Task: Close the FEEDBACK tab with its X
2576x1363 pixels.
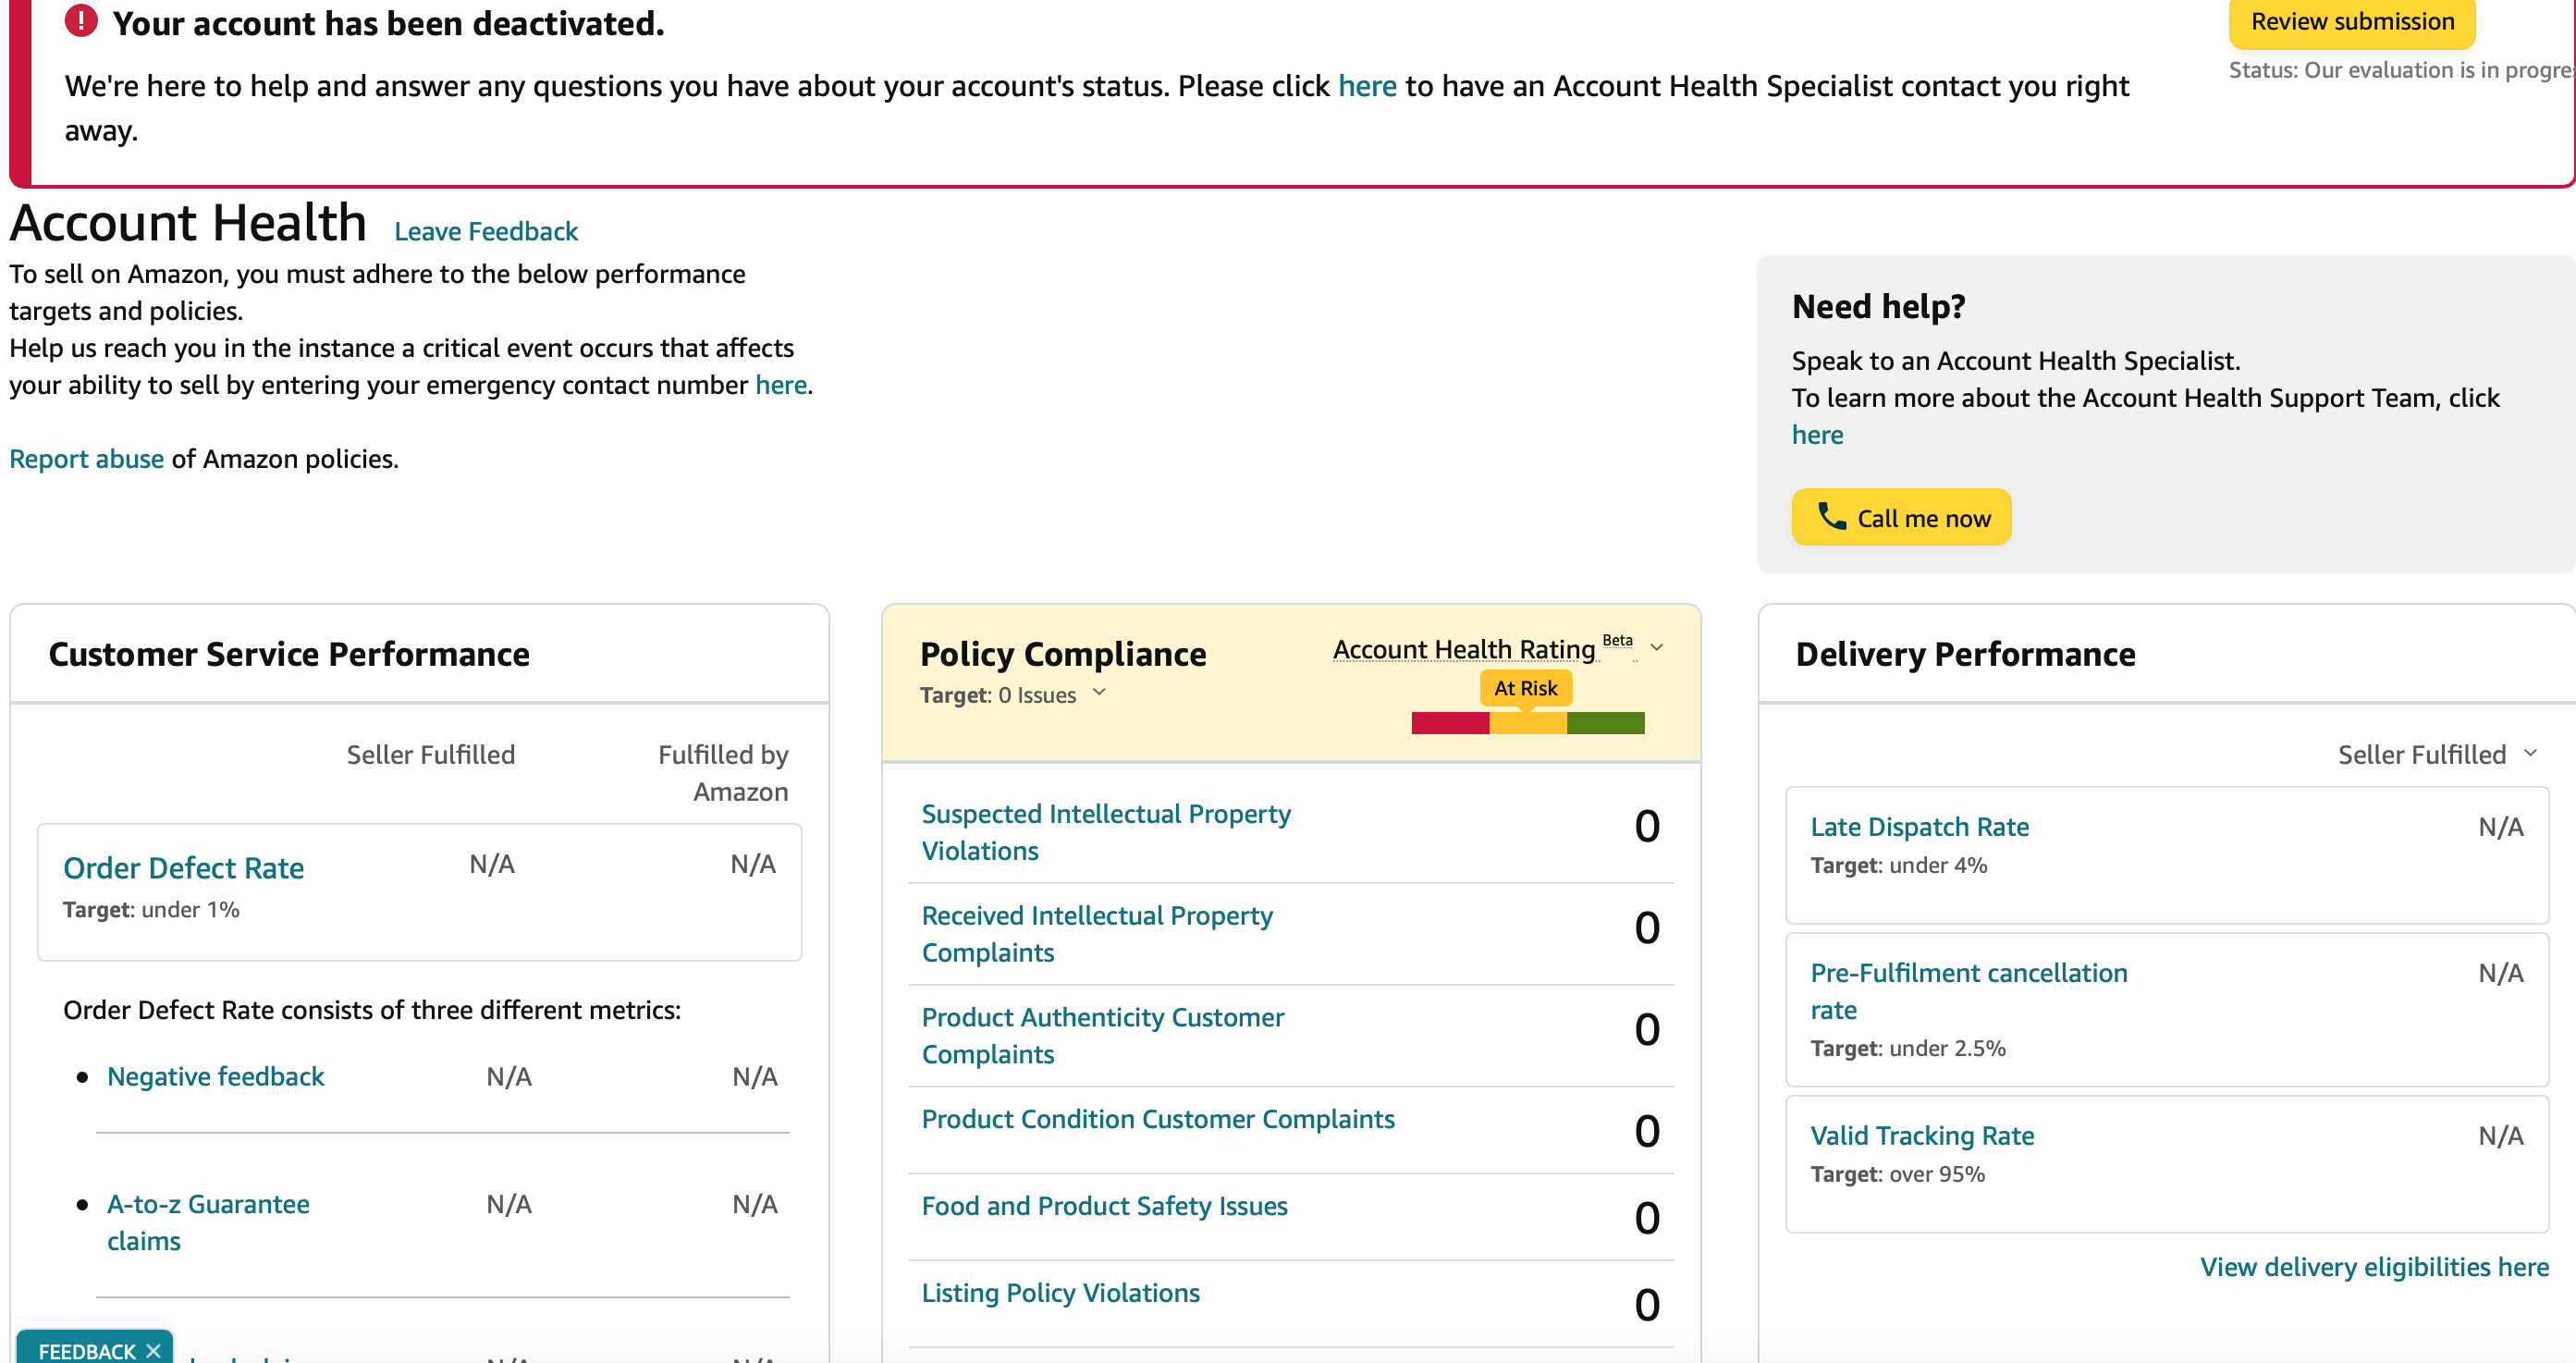Action: (153, 1350)
